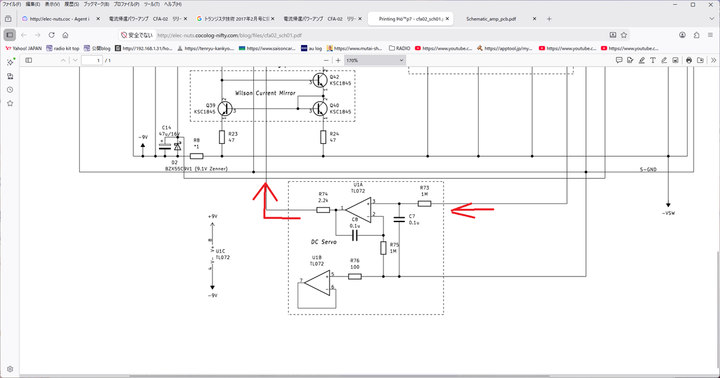
Task: Click the Print PDF icon
Action: pyautogui.click(x=689, y=60)
